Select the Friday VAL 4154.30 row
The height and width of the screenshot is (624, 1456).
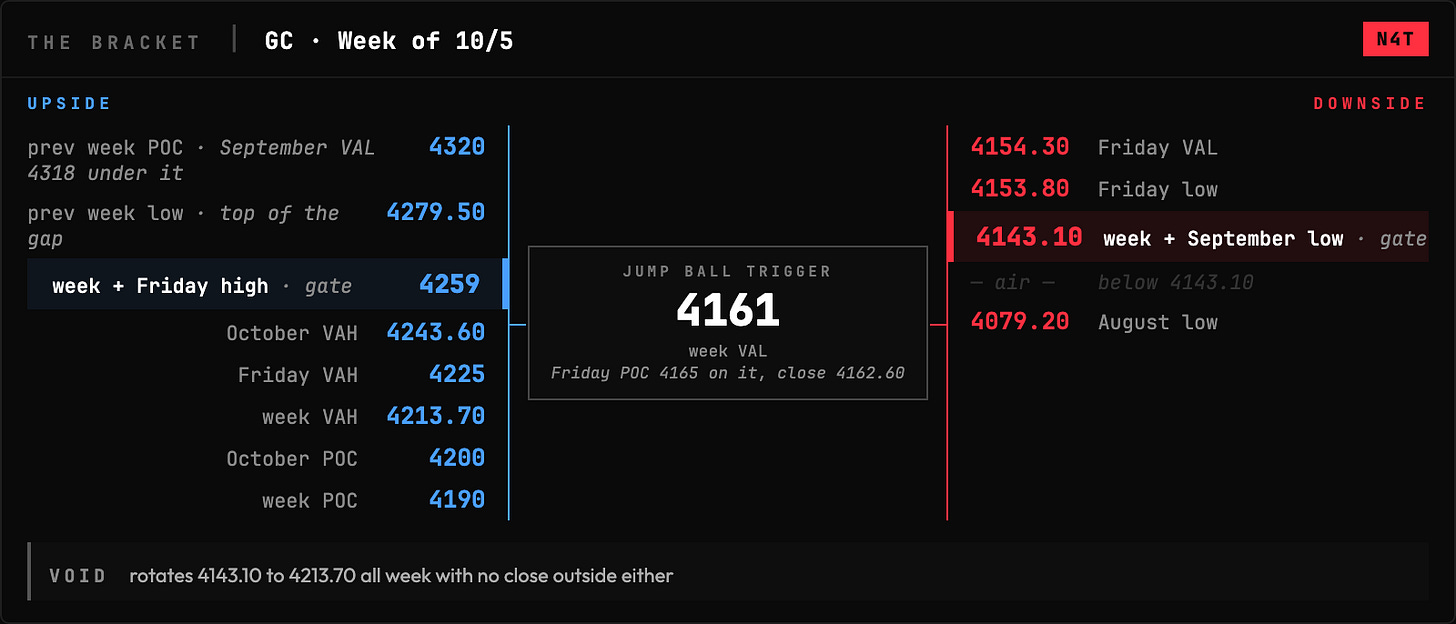[1095, 147]
